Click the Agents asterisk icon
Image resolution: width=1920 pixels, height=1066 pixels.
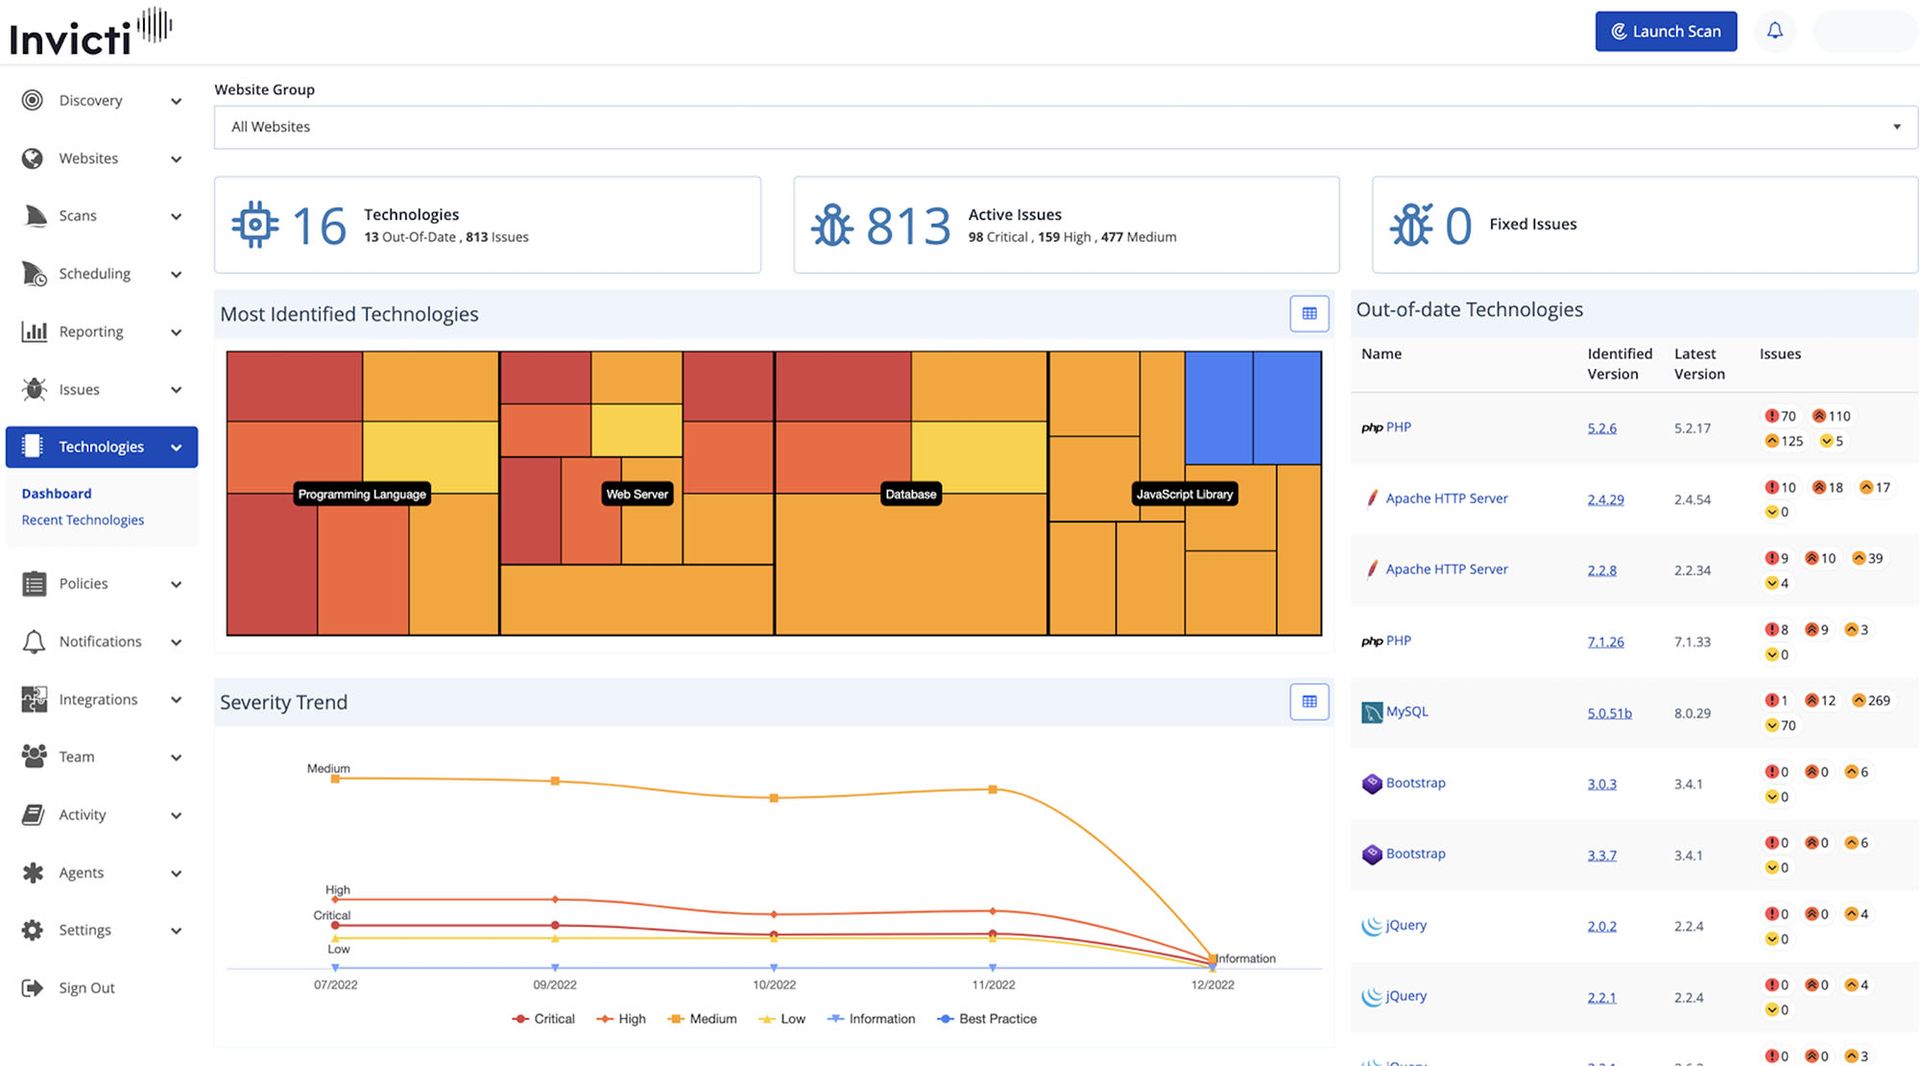click(33, 873)
